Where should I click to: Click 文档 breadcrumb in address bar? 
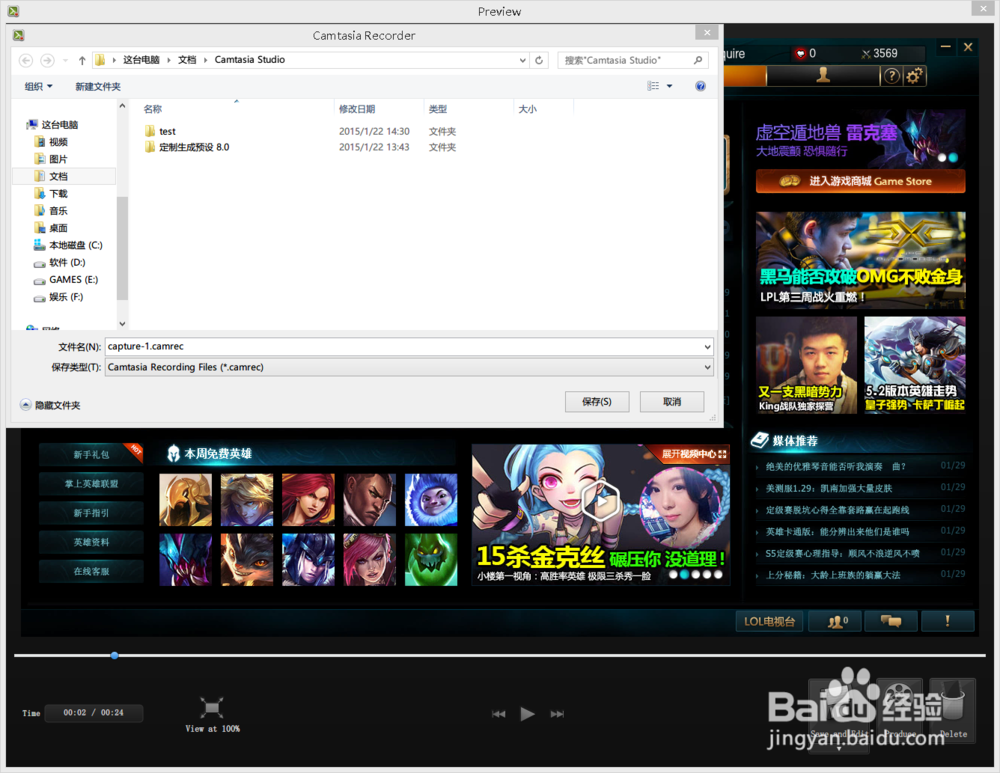(x=187, y=60)
